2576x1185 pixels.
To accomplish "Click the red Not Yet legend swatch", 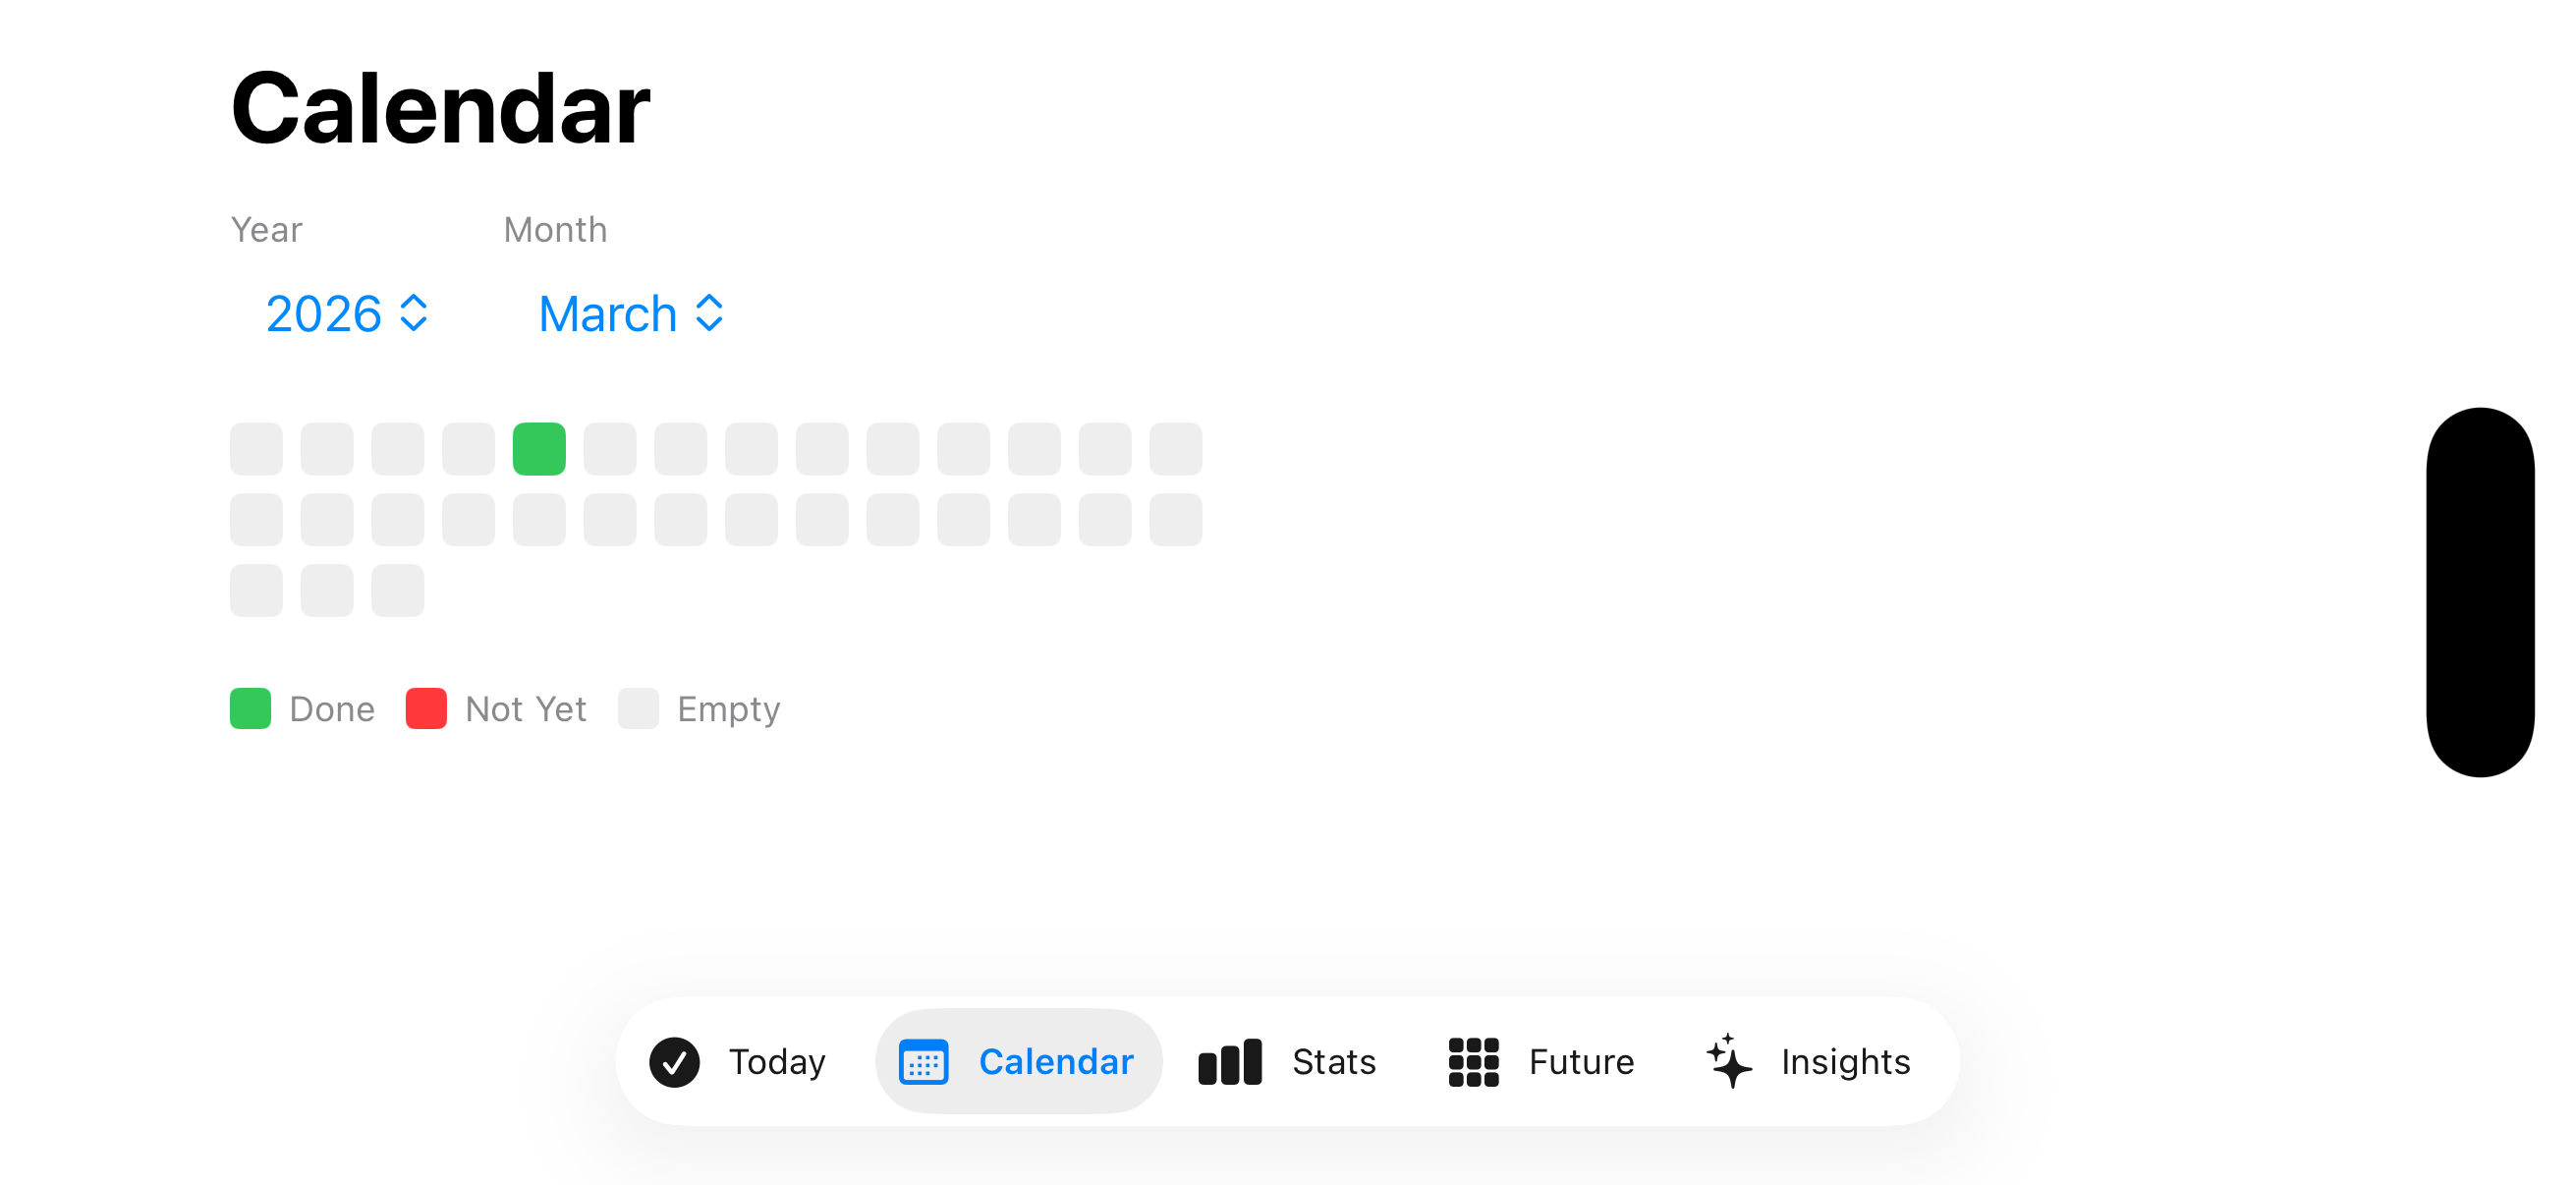I will click(426, 708).
